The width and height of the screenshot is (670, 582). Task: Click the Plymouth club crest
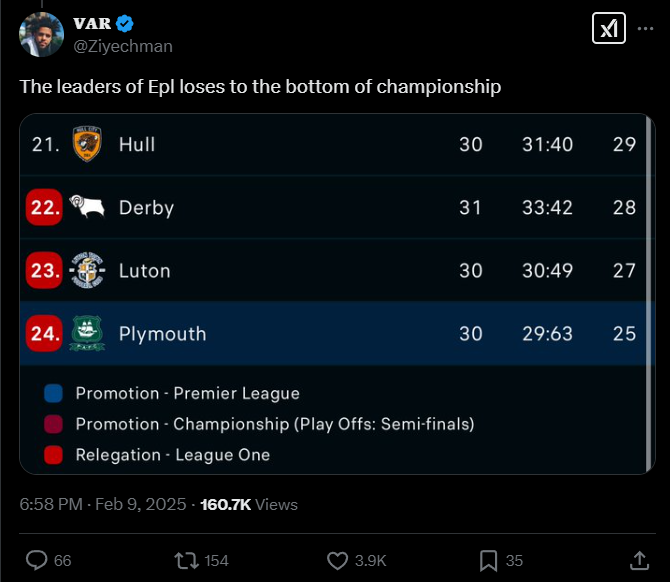click(87, 333)
